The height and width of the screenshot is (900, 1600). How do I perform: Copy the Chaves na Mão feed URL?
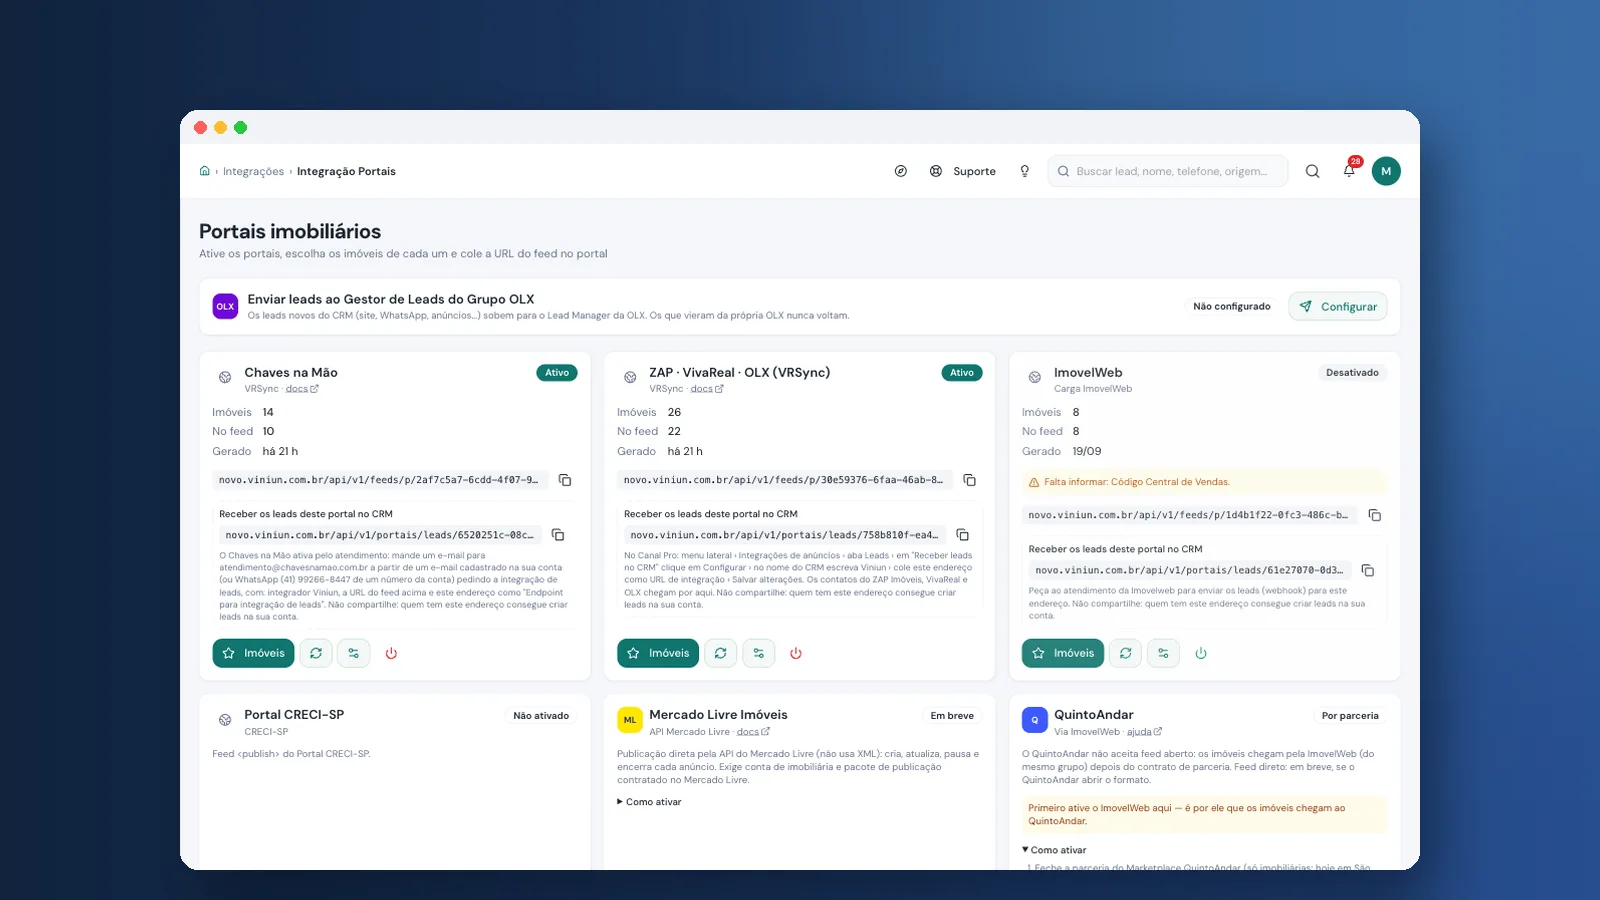tap(565, 480)
